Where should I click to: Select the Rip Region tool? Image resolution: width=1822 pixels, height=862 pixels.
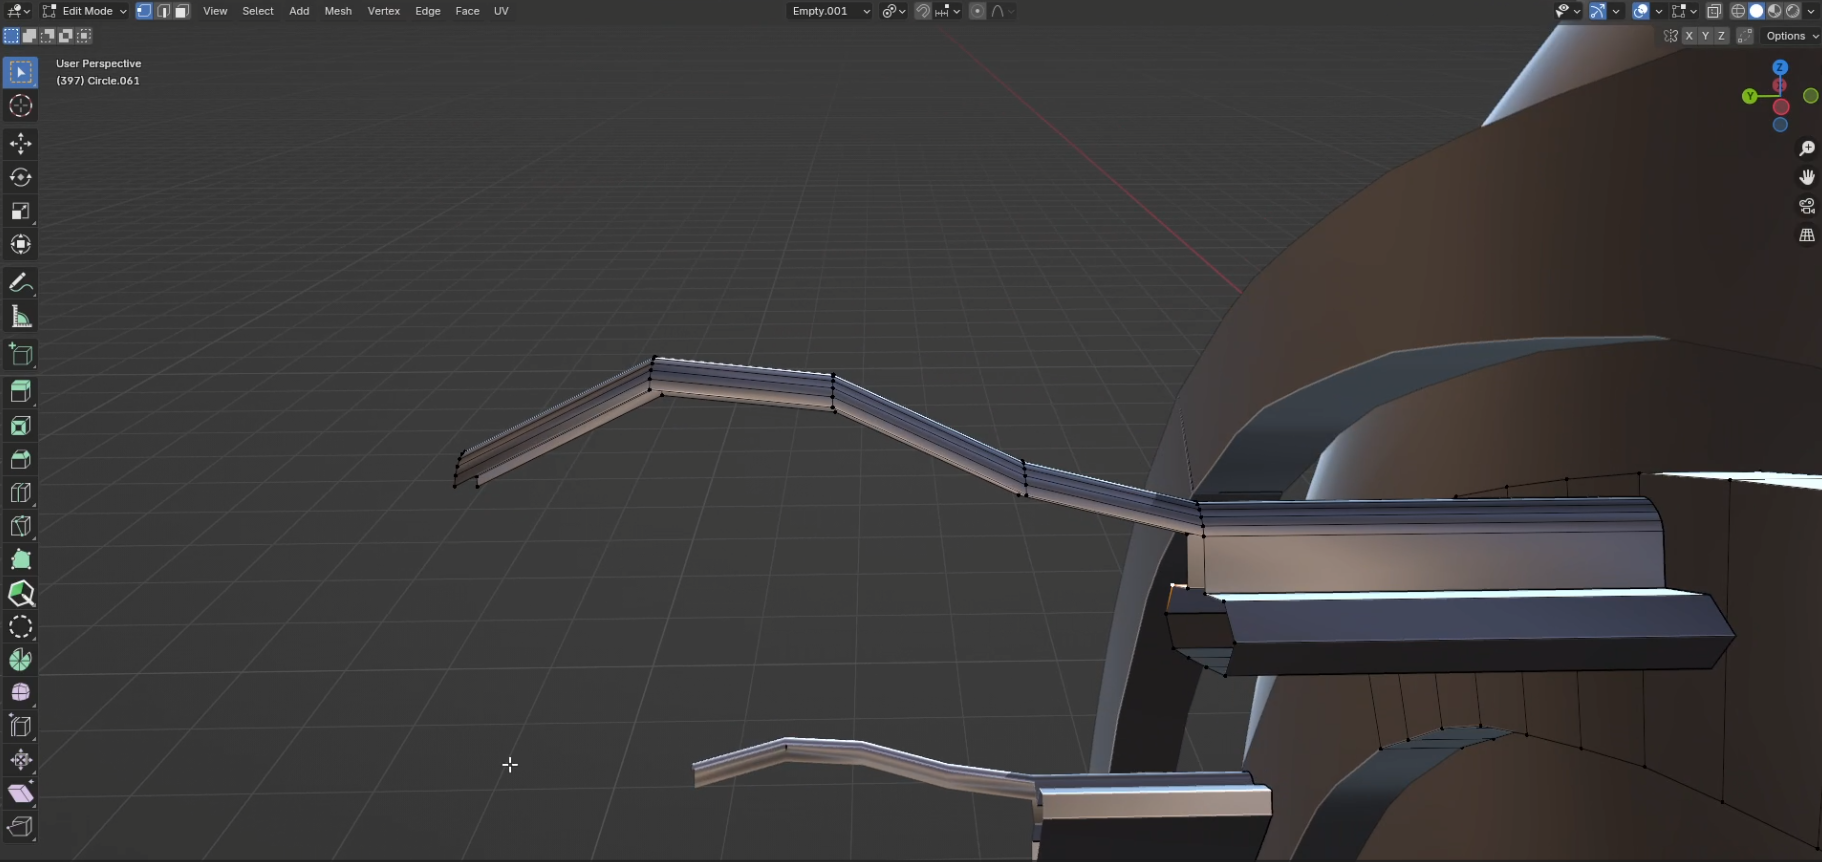tap(21, 827)
